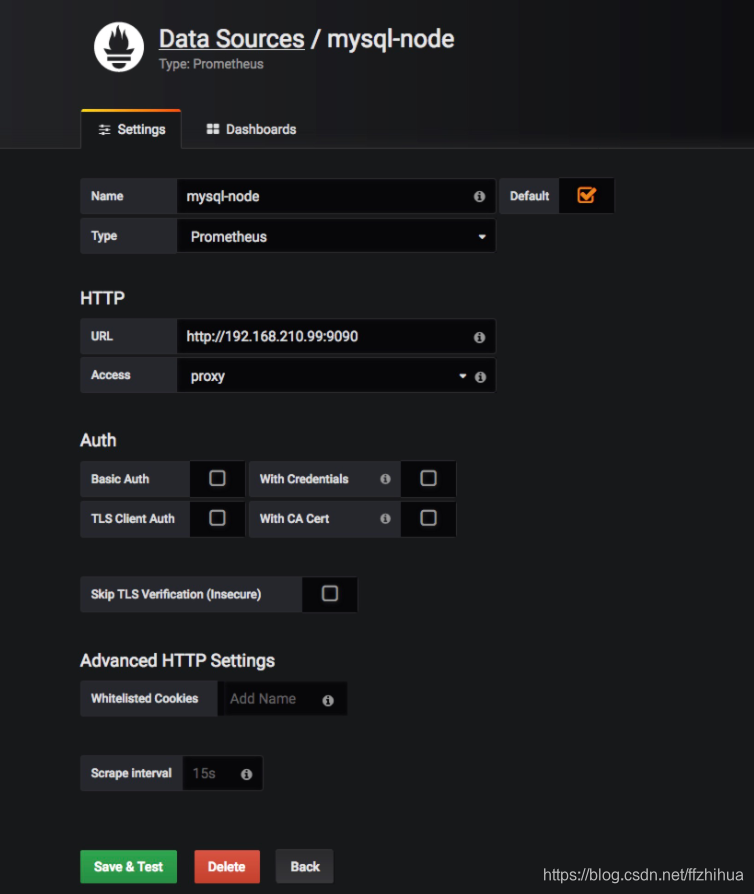Enable the Basic Auth checkbox

pos(217,478)
